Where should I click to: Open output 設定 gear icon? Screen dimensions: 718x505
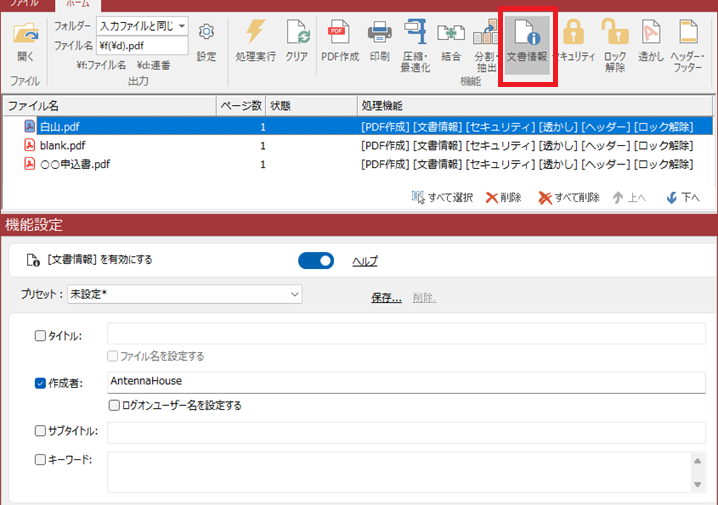pyautogui.click(x=206, y=41)
